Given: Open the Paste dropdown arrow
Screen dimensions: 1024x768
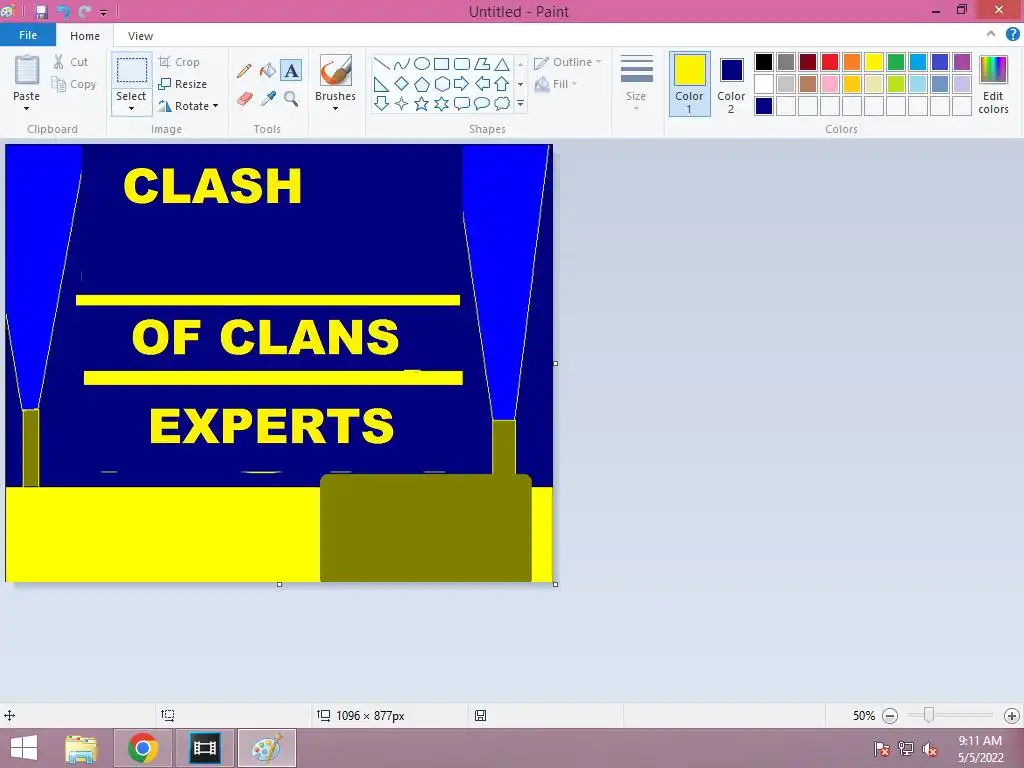Looking at the screenshot, I should [26, 108].
